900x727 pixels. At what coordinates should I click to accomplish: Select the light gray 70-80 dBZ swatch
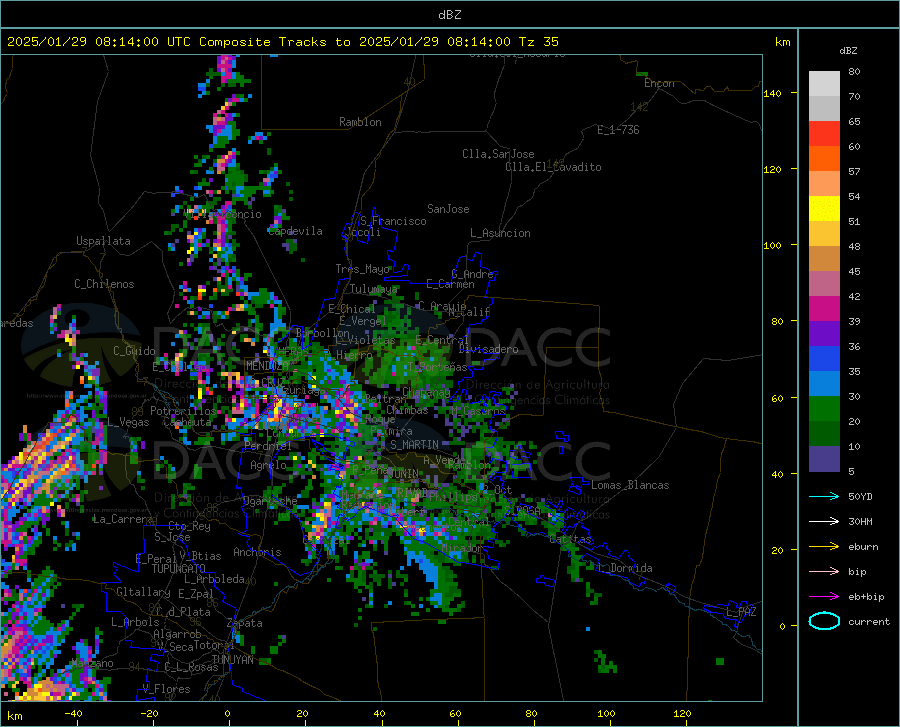click(824, 84)
